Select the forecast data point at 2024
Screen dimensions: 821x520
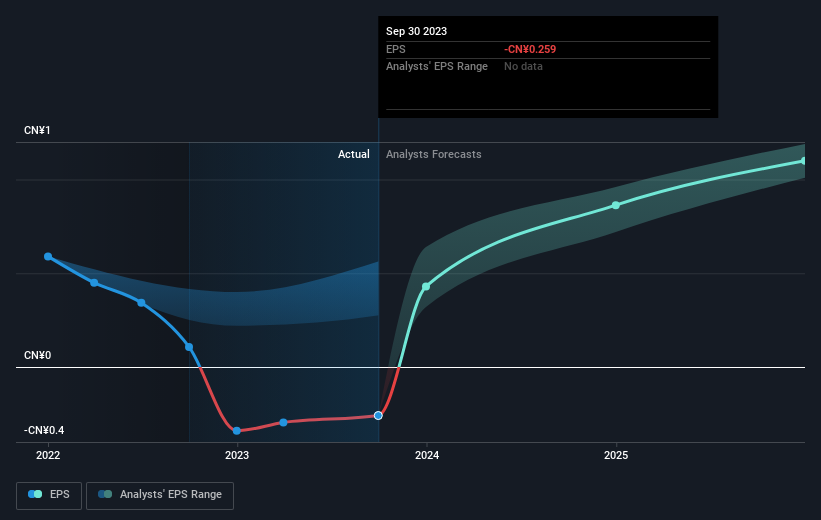(426, 286)
